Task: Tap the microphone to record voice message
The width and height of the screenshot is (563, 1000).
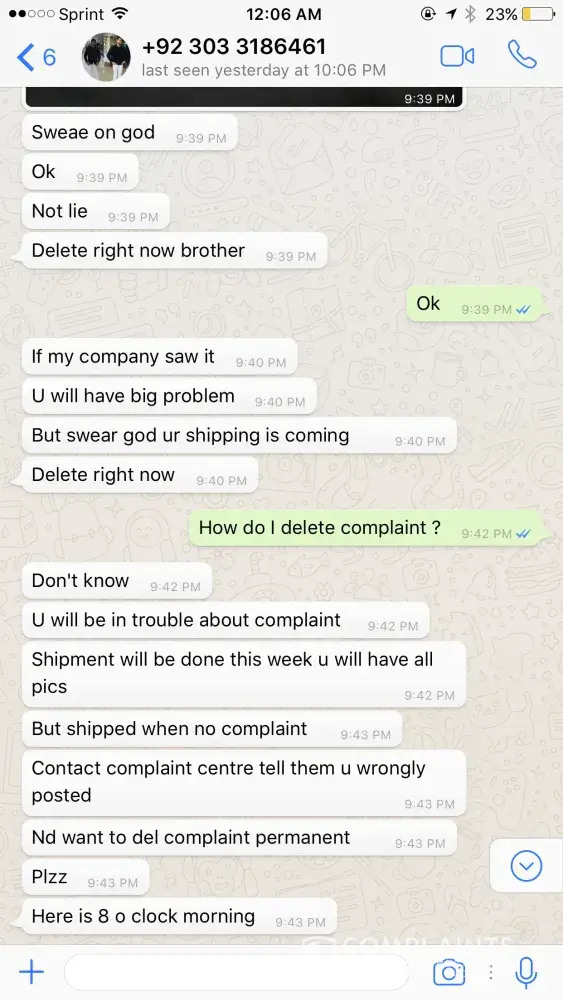Action: point(526,972)
